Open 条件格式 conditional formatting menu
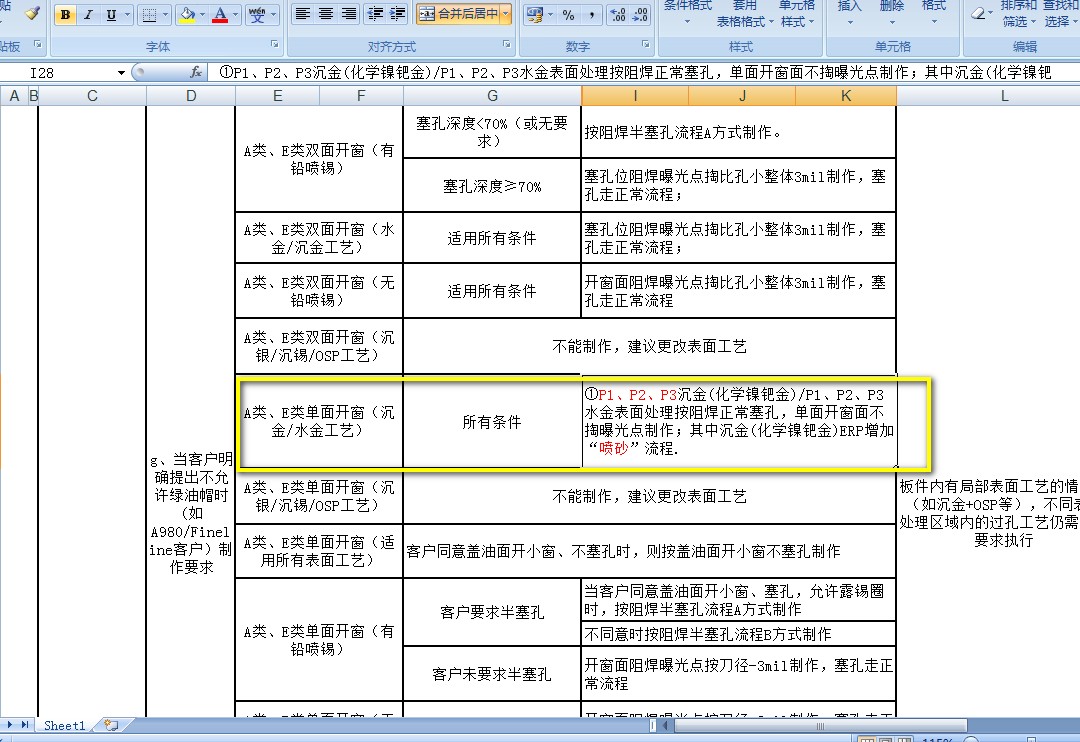1080x742 pixels. point(687,14)
